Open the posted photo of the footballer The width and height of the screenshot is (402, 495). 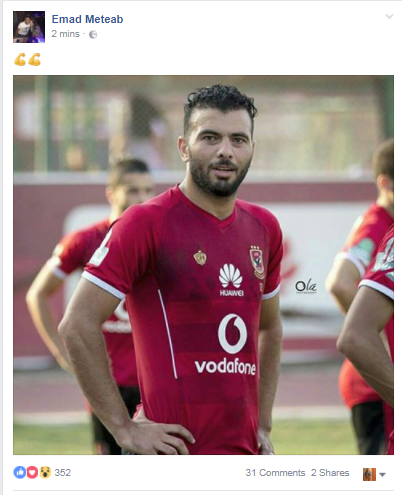tap(203, 265)
